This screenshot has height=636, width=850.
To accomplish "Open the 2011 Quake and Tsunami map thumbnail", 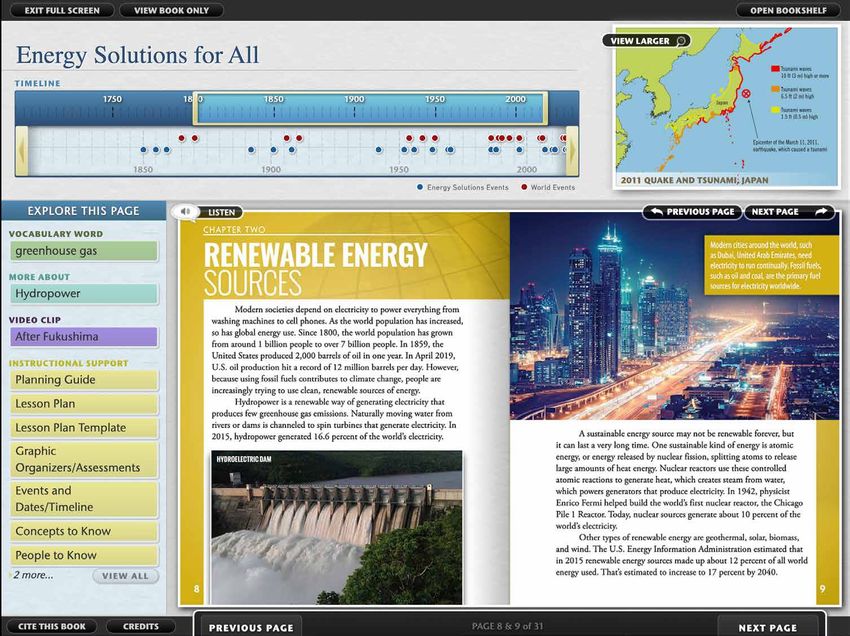I will click(x=726, y=107).
